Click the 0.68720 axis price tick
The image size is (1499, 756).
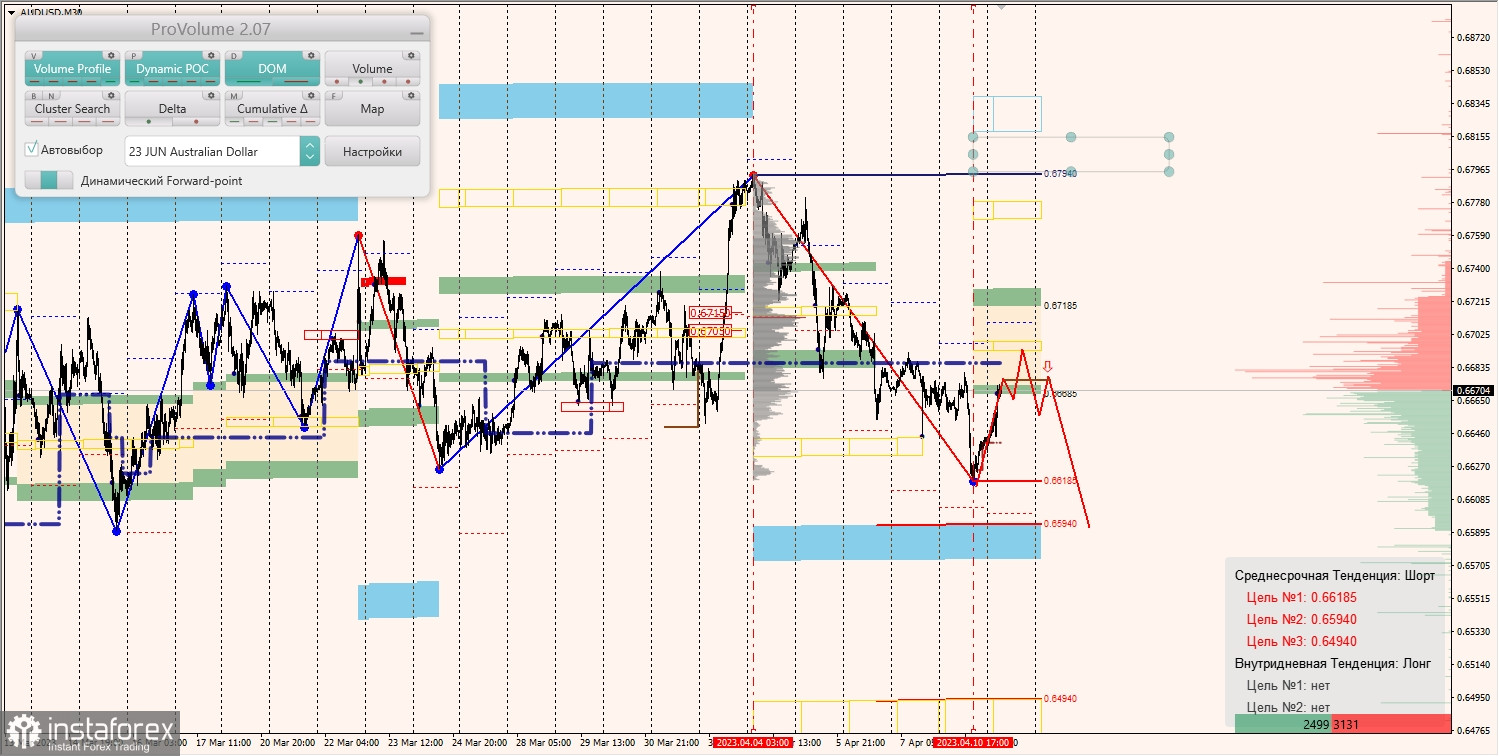pyautogui.click(x=1472, y=38)
